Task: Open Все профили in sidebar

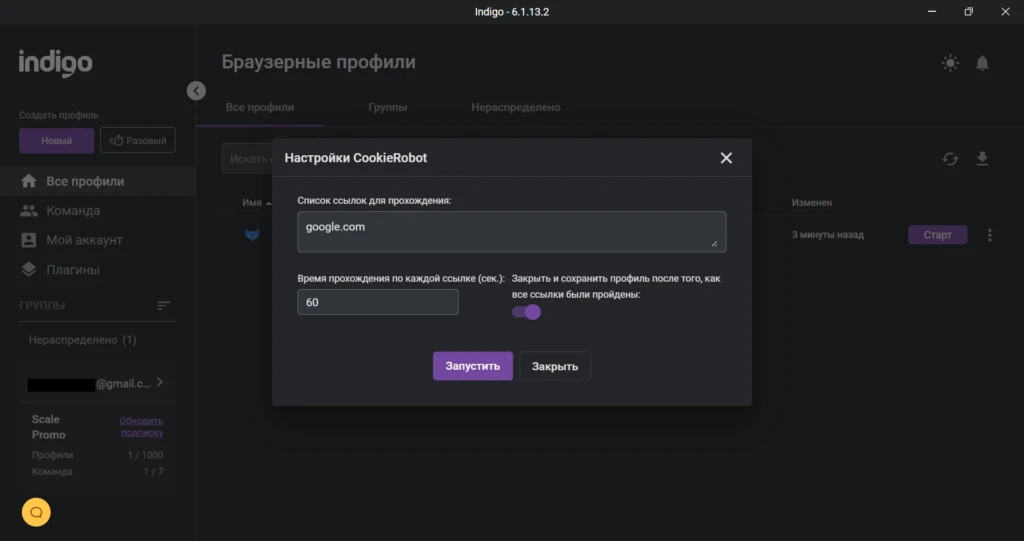Action: click(98, 181)
